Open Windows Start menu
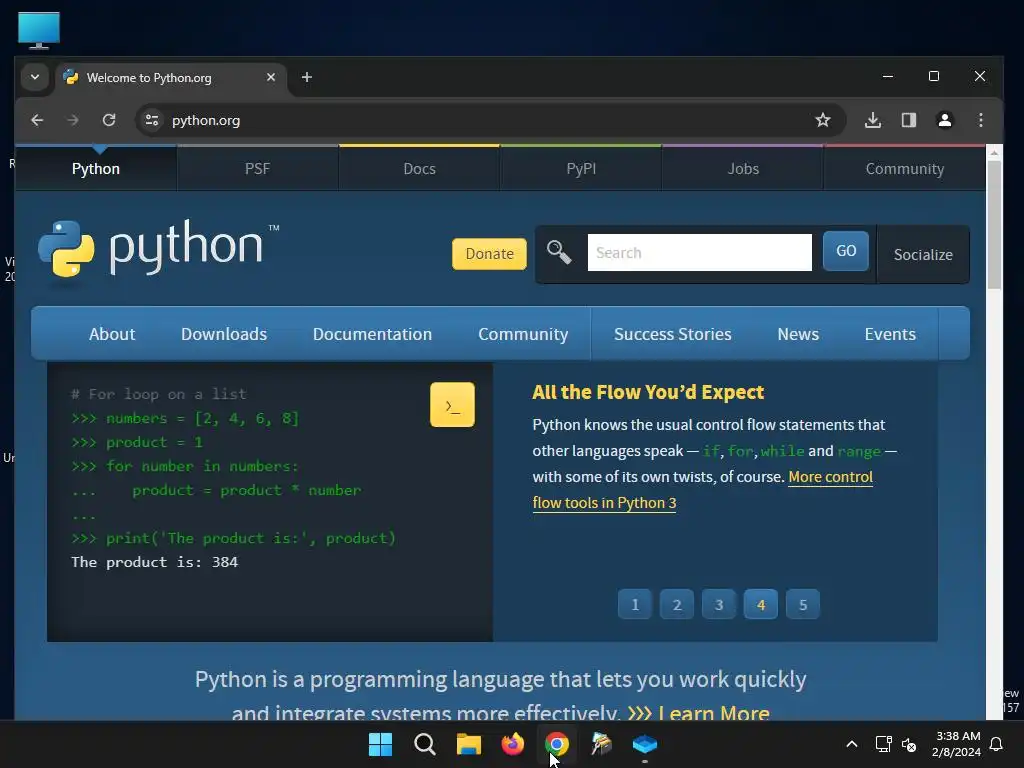 point(380,744)
